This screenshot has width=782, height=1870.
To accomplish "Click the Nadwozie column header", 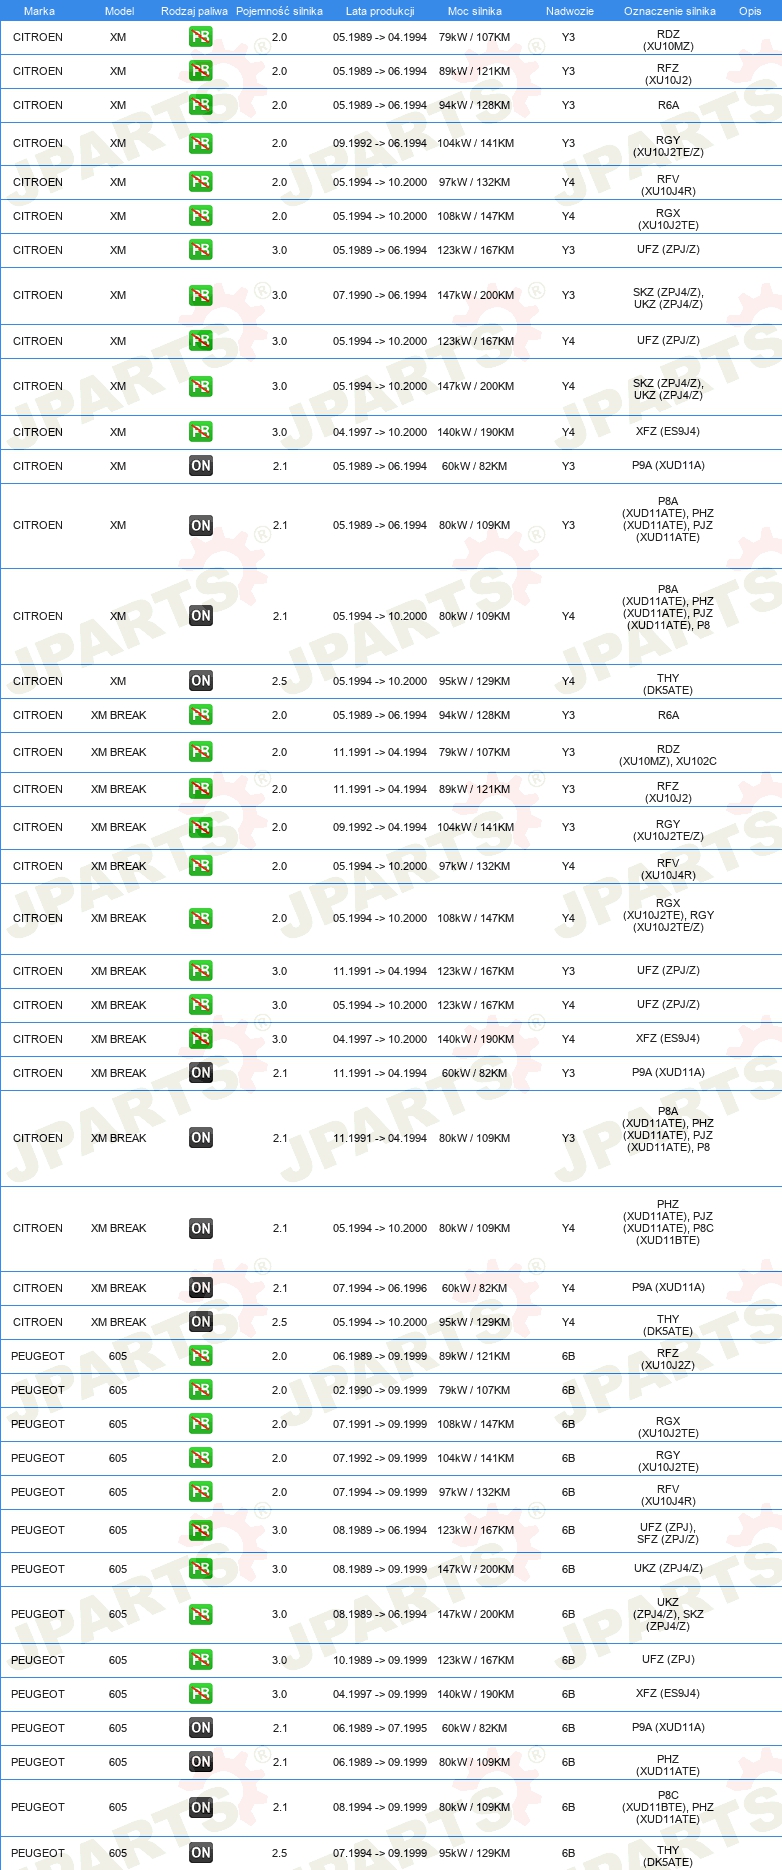I will coord(569,11).
